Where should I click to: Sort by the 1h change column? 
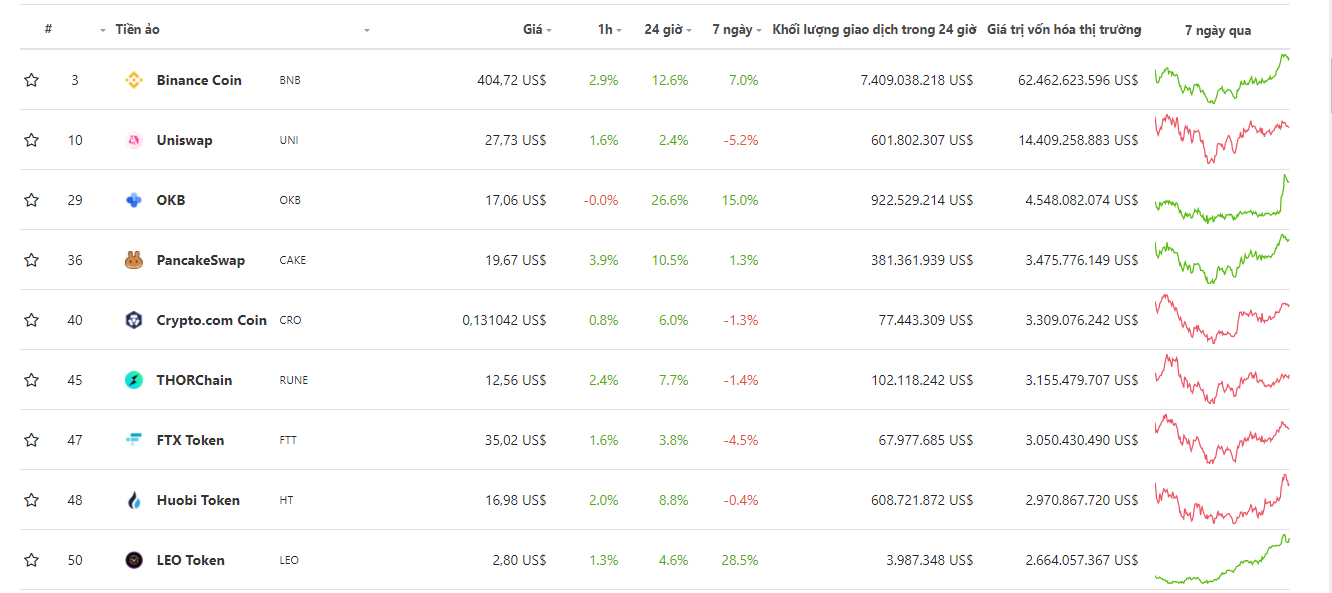pyautogui.click(x=609, y=30)
